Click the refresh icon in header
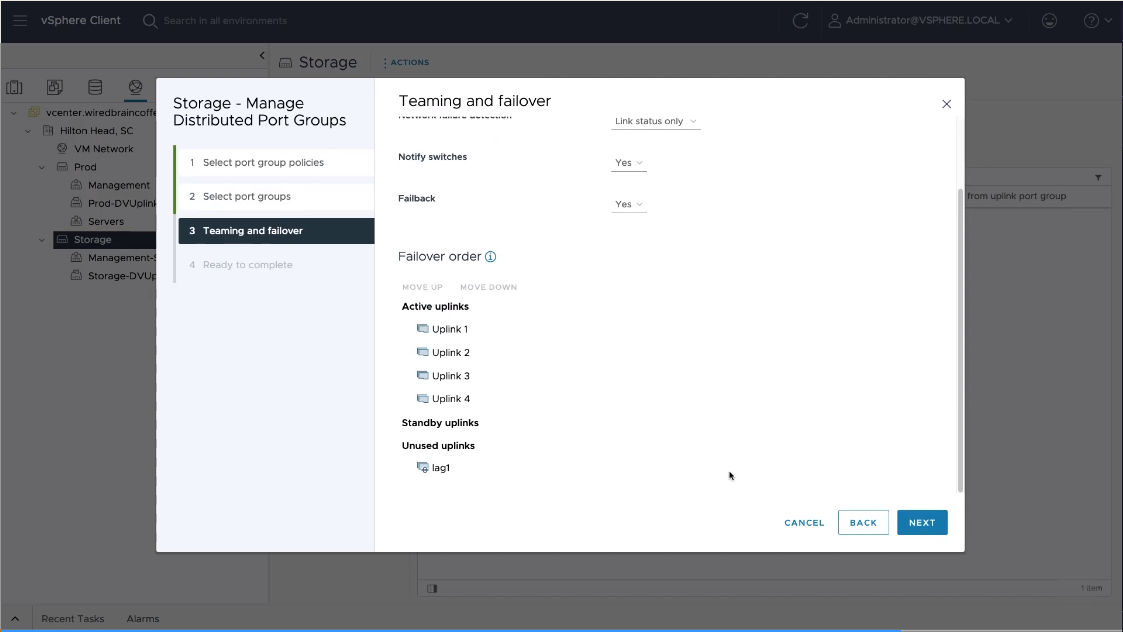This screenshot has width=1123, height=632. (x=800, y=20)
